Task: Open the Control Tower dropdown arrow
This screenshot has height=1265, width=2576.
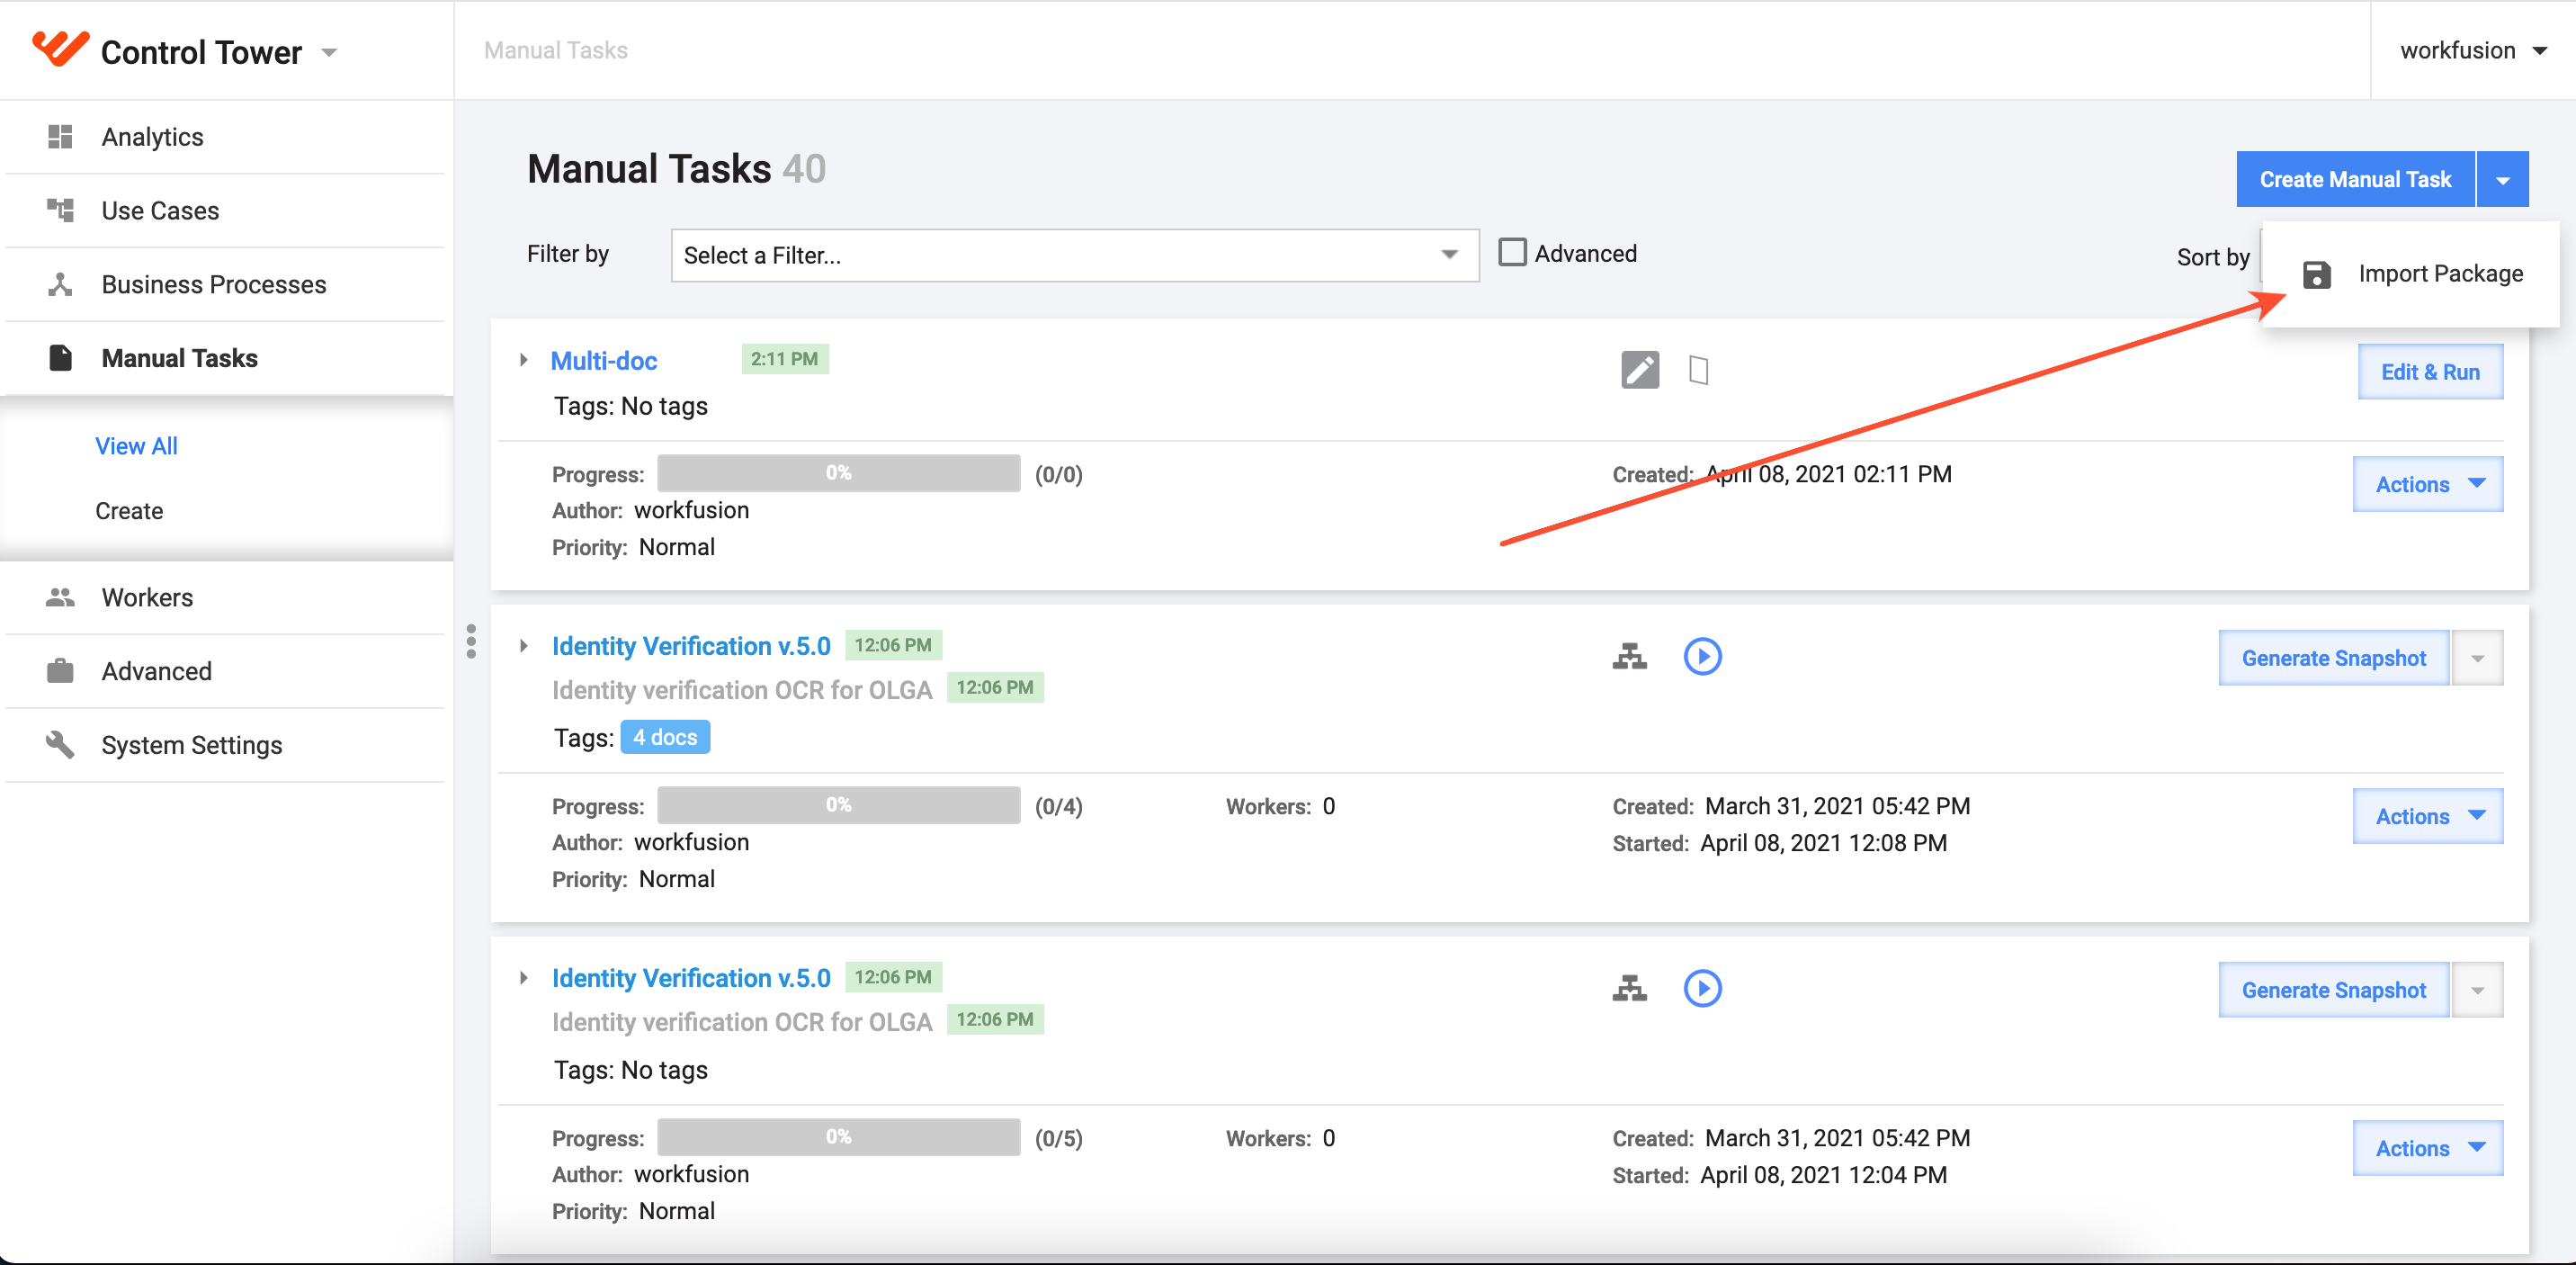Action: tap(329, 52)
